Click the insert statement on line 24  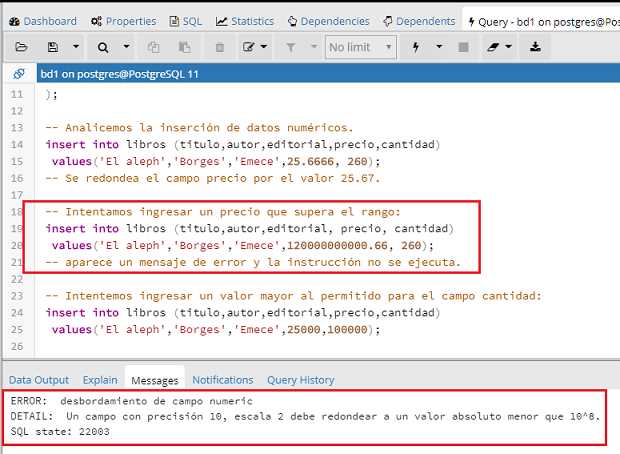[242, 313]
